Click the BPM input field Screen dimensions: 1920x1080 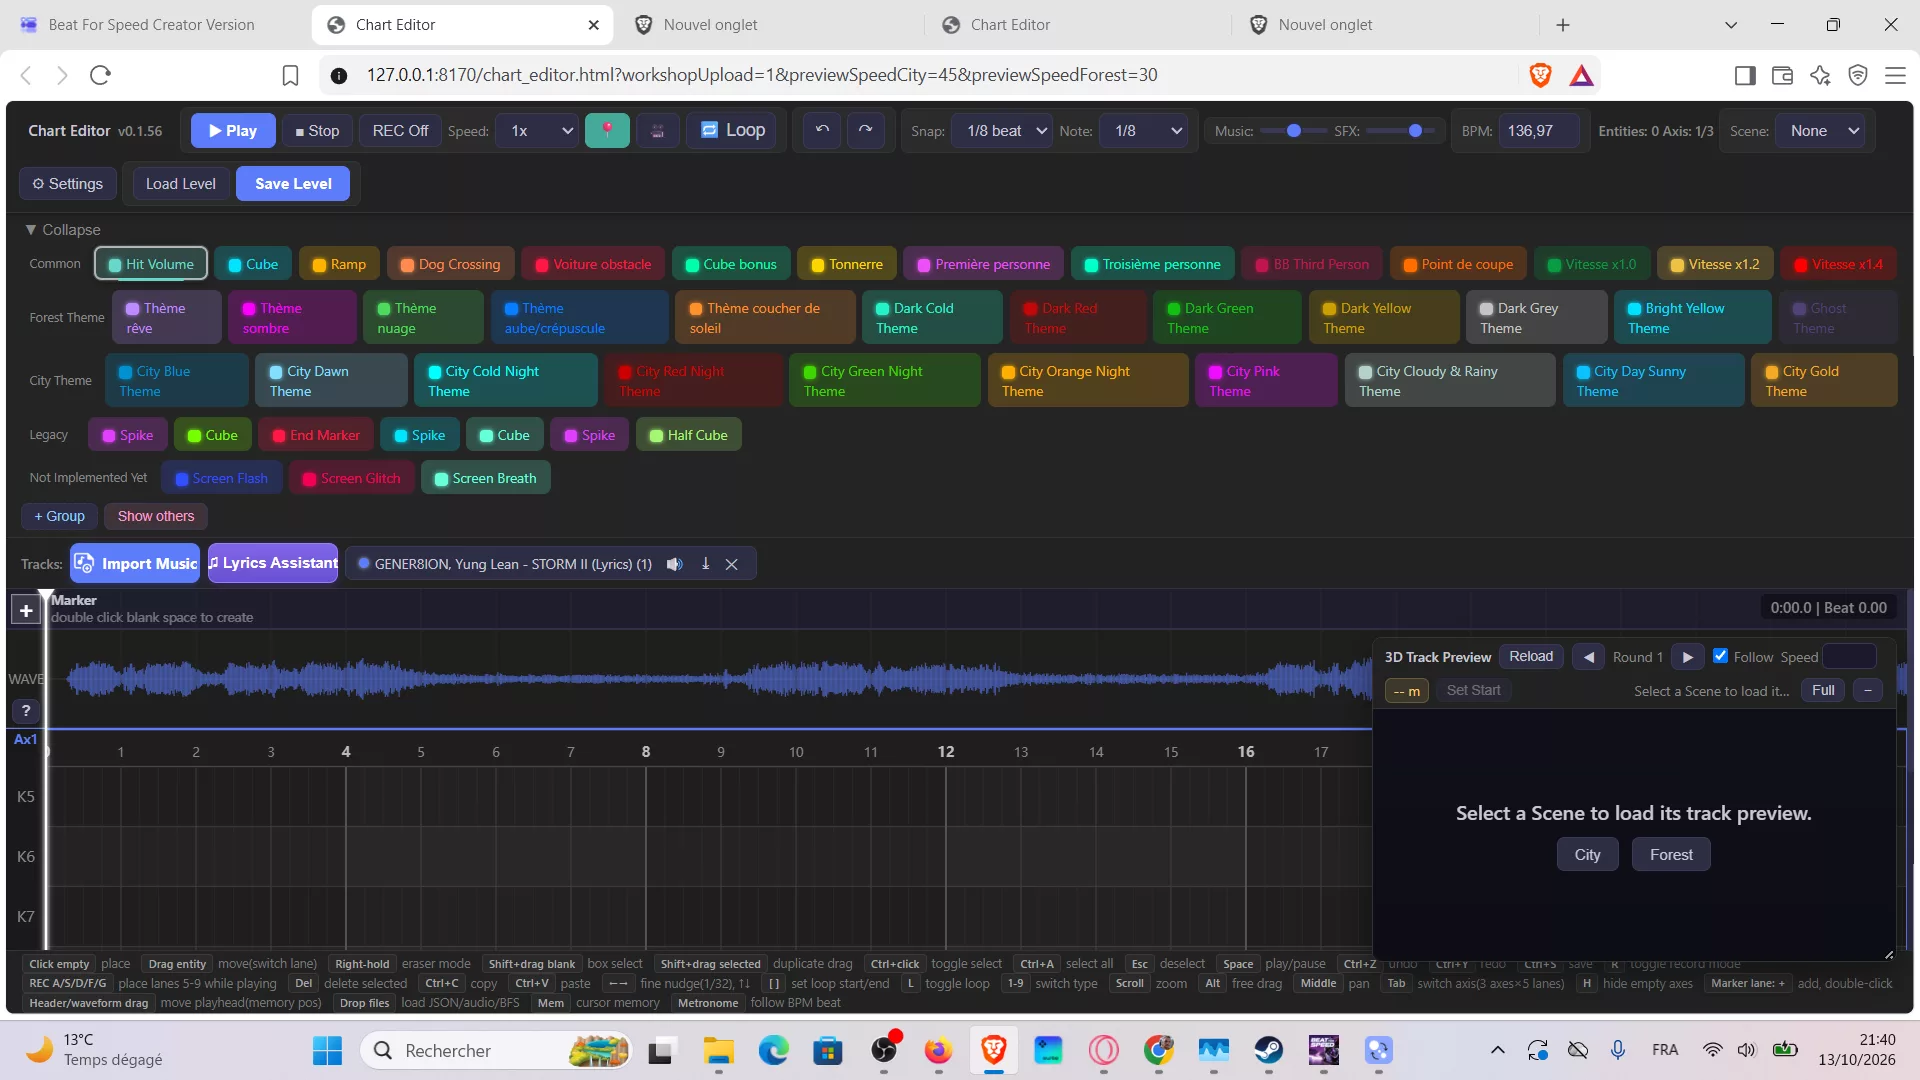coord(1539,131)
